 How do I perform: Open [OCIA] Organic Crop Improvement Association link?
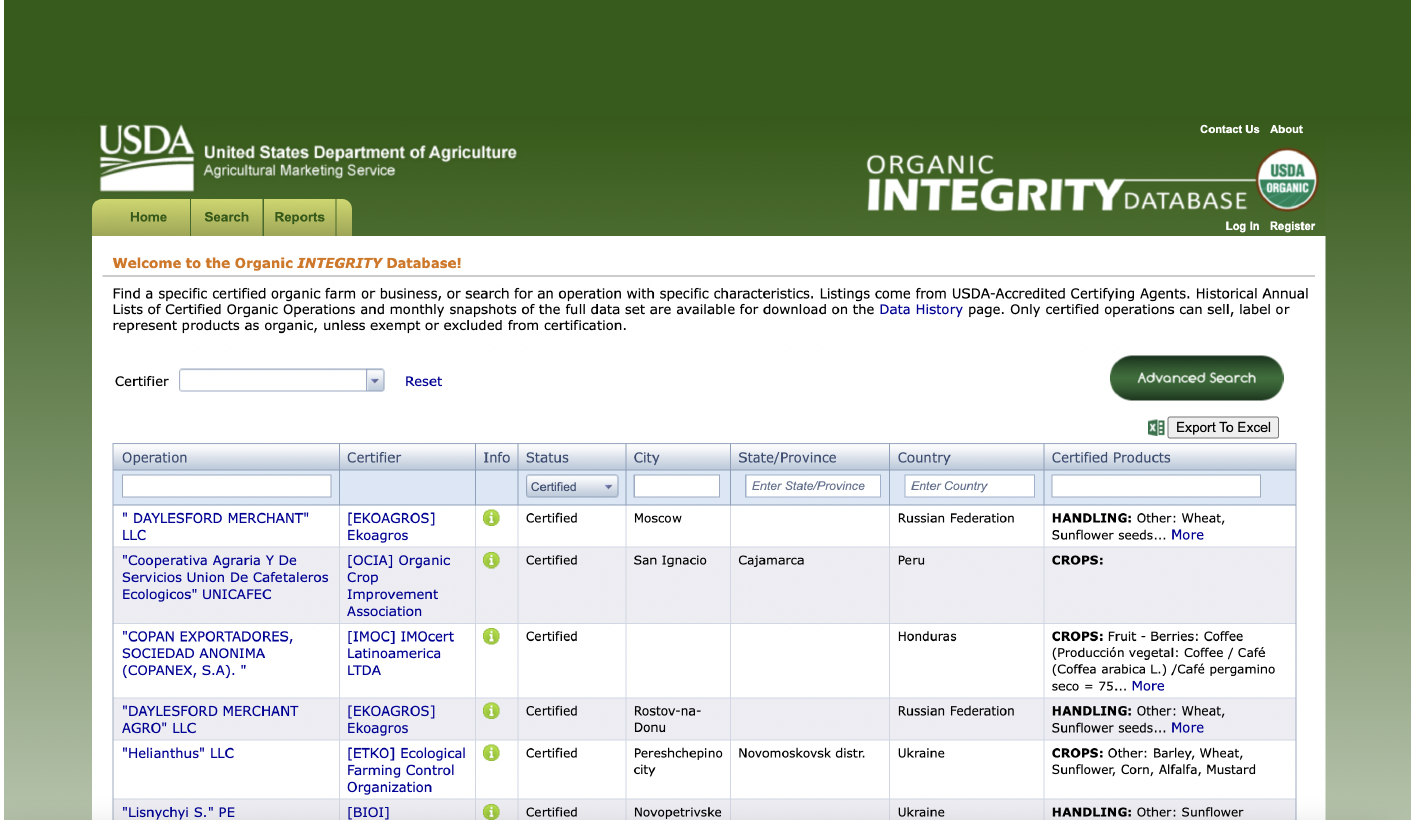399,586
